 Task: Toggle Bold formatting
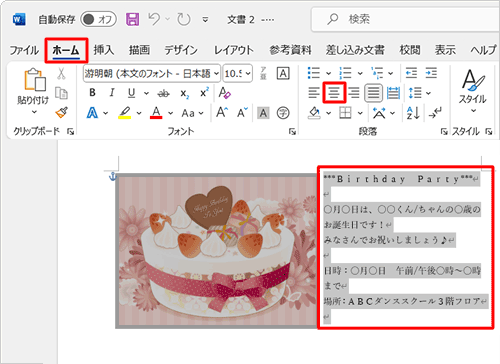click(x=93, y=93)
